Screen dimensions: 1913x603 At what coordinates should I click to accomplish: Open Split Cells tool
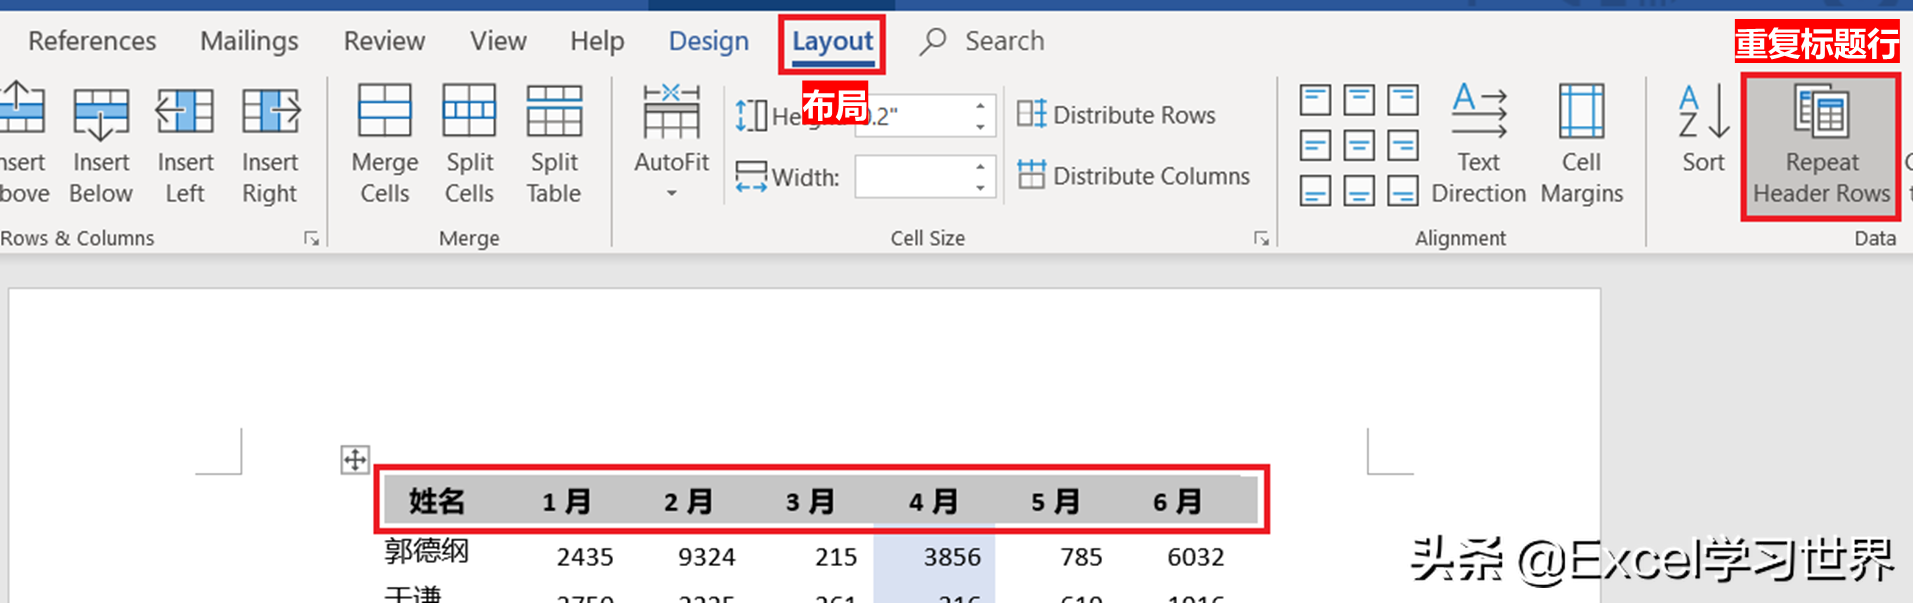470,145
